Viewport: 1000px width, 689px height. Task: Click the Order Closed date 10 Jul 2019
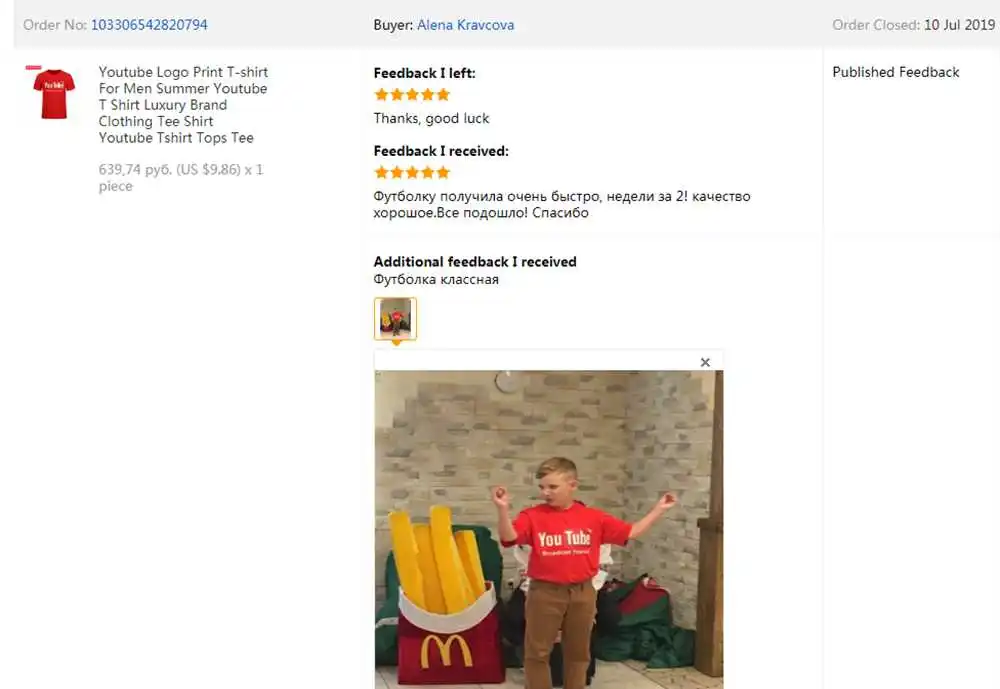(x=960, y=25)
